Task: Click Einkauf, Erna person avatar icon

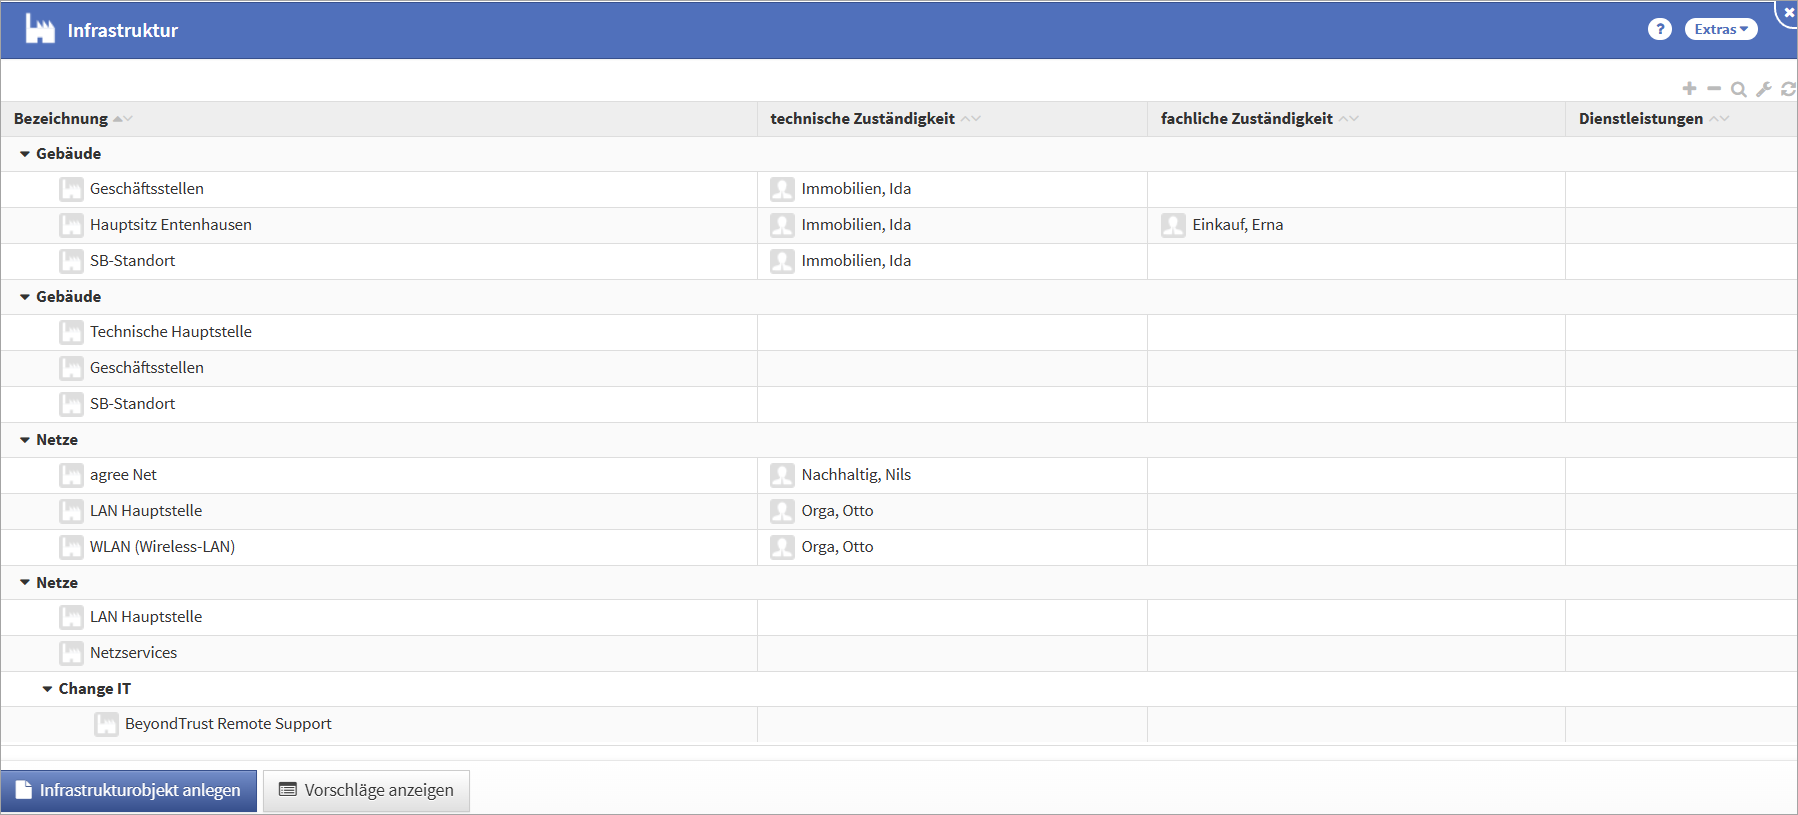Action: click(1173, 225)
